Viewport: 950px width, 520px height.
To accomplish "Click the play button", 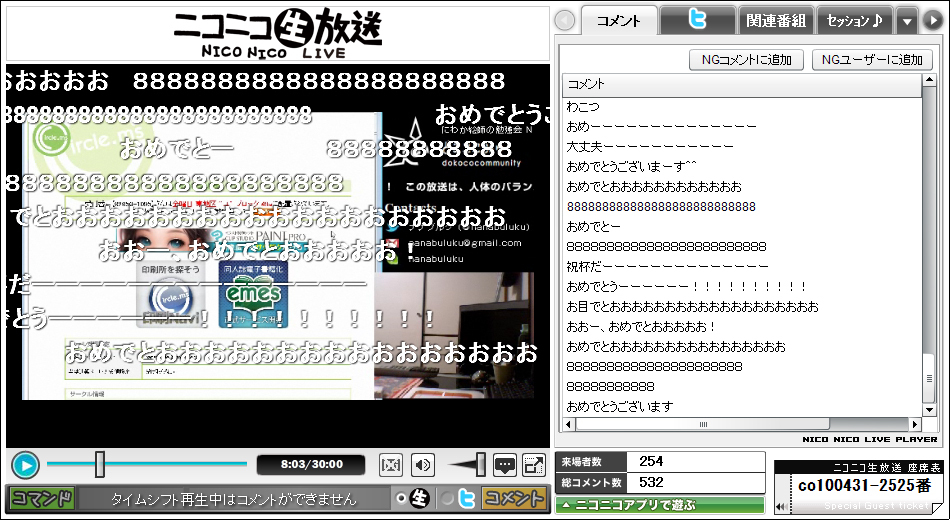I will click(25, 465).
